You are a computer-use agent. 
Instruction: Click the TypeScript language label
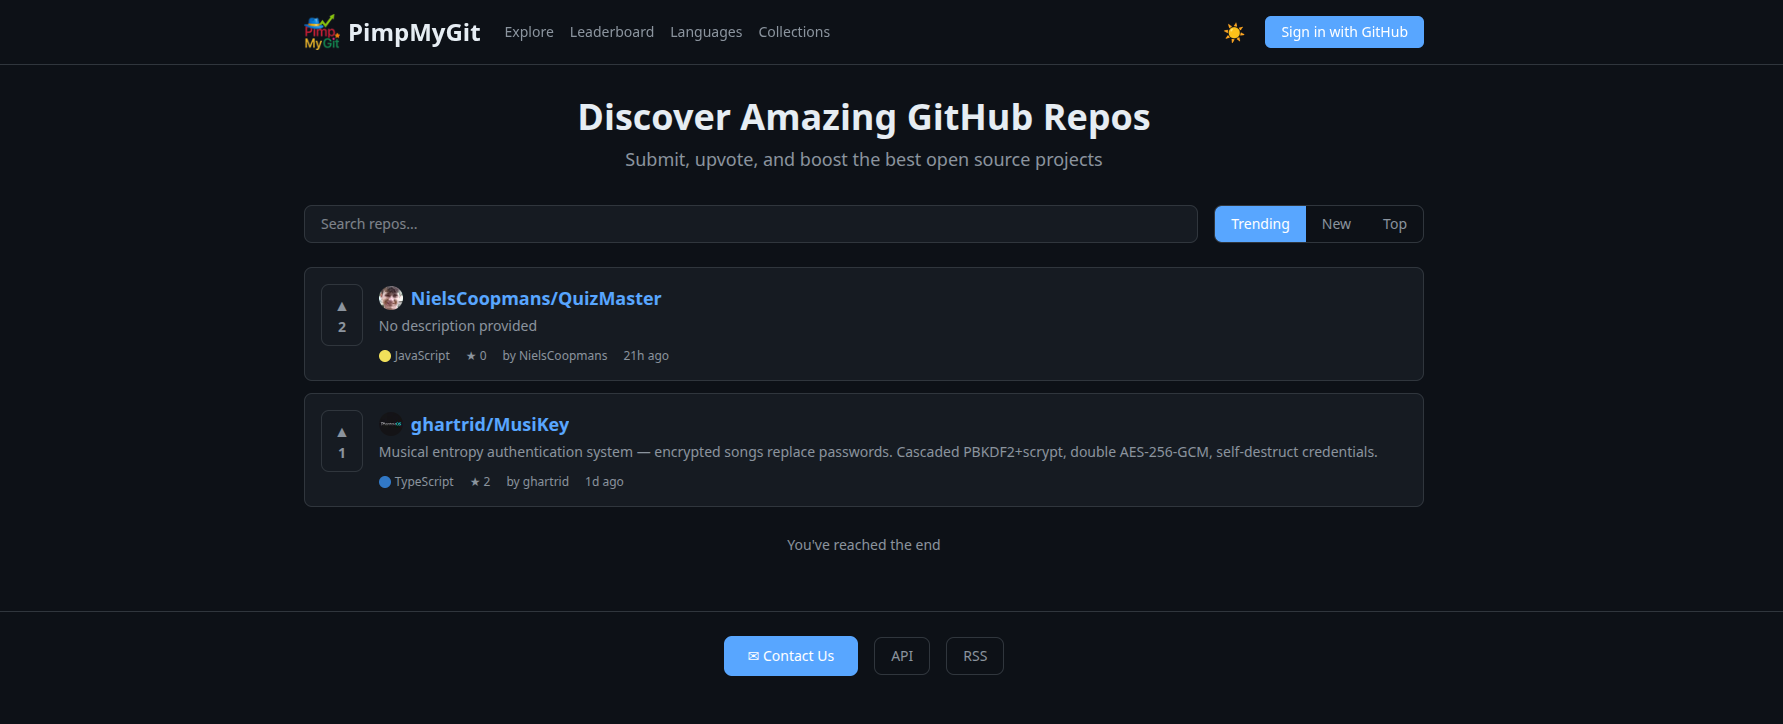coord(424,482)
